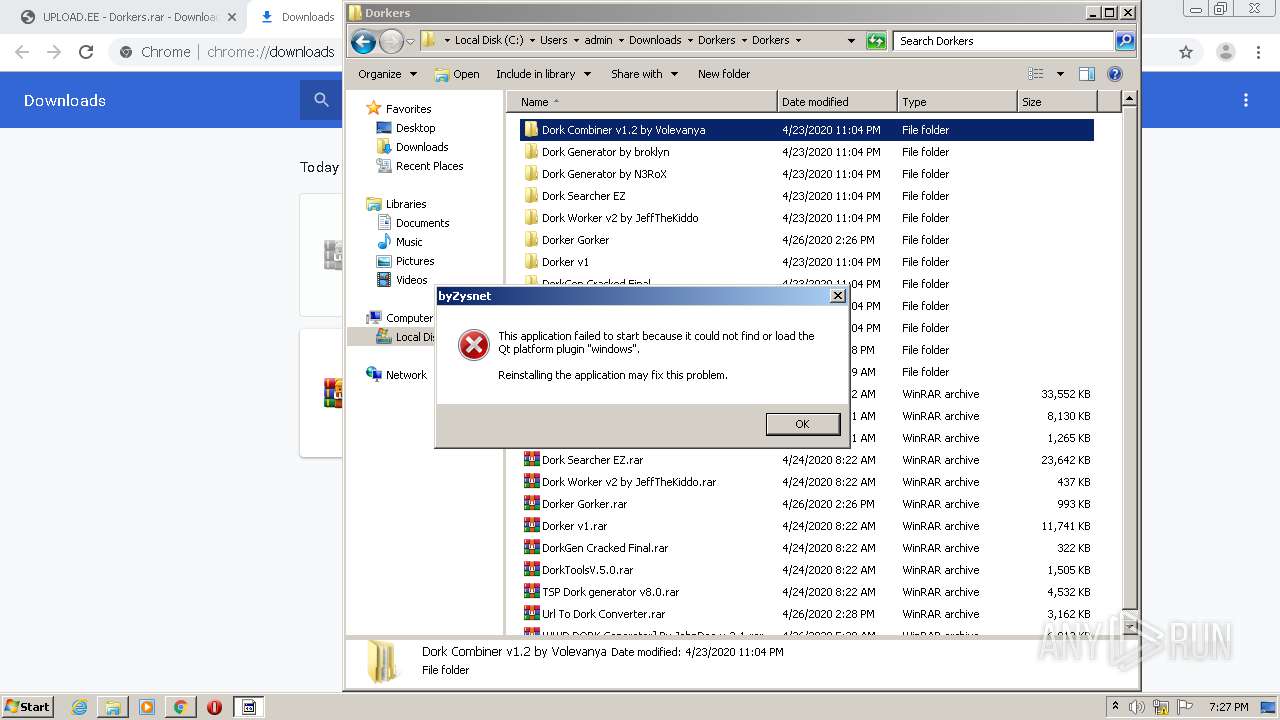Open Videos library
Screen dimensions: 1280x720
click(x=411, y=280)
